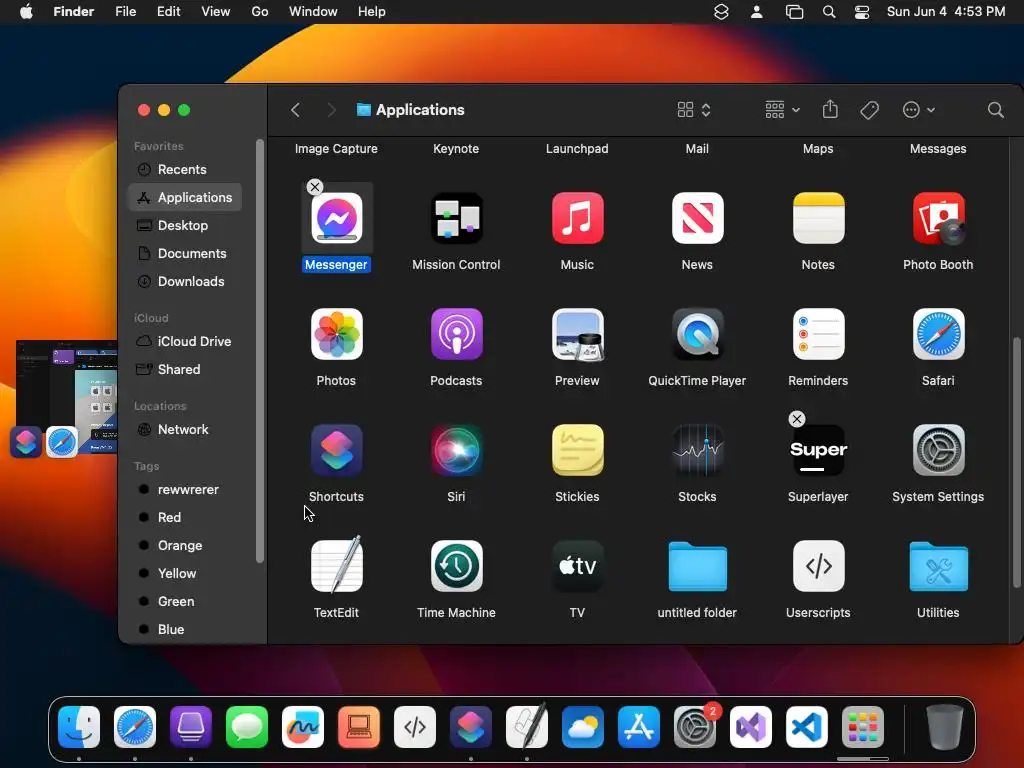Screen dimensions: 1024x768
Task: Select the Shortcuts icon in Applications folder
Action: [x=336, y=450]
